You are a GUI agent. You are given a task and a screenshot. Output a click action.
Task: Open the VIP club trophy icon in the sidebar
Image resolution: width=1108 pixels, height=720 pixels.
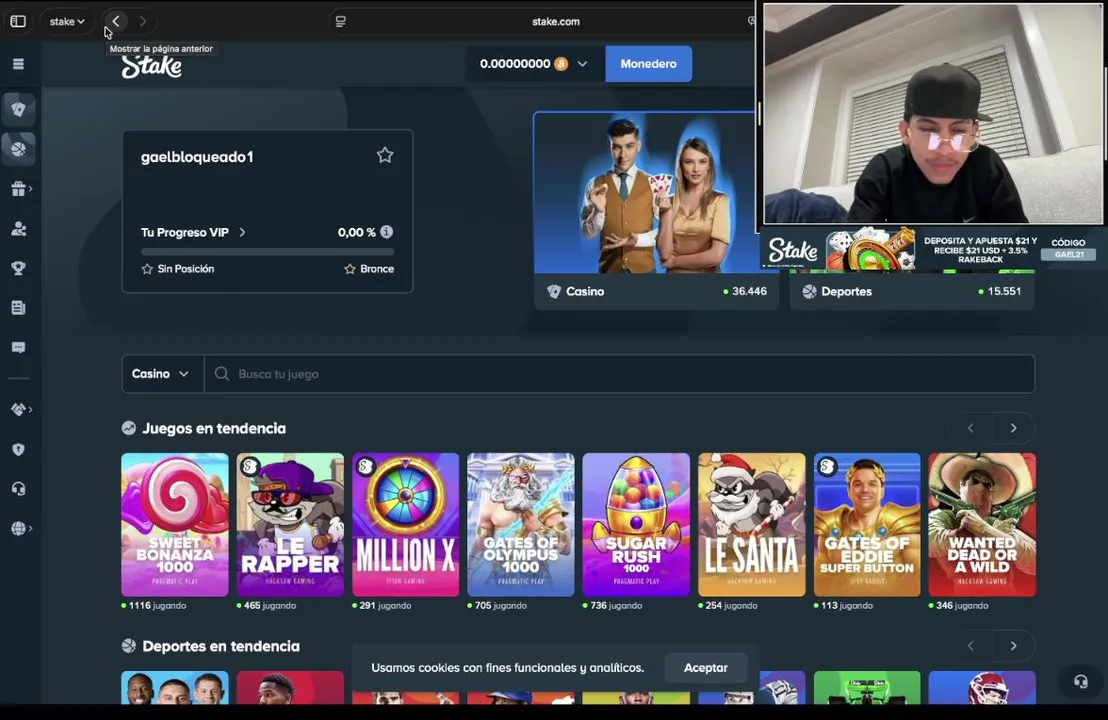click(x=18, y=268)
